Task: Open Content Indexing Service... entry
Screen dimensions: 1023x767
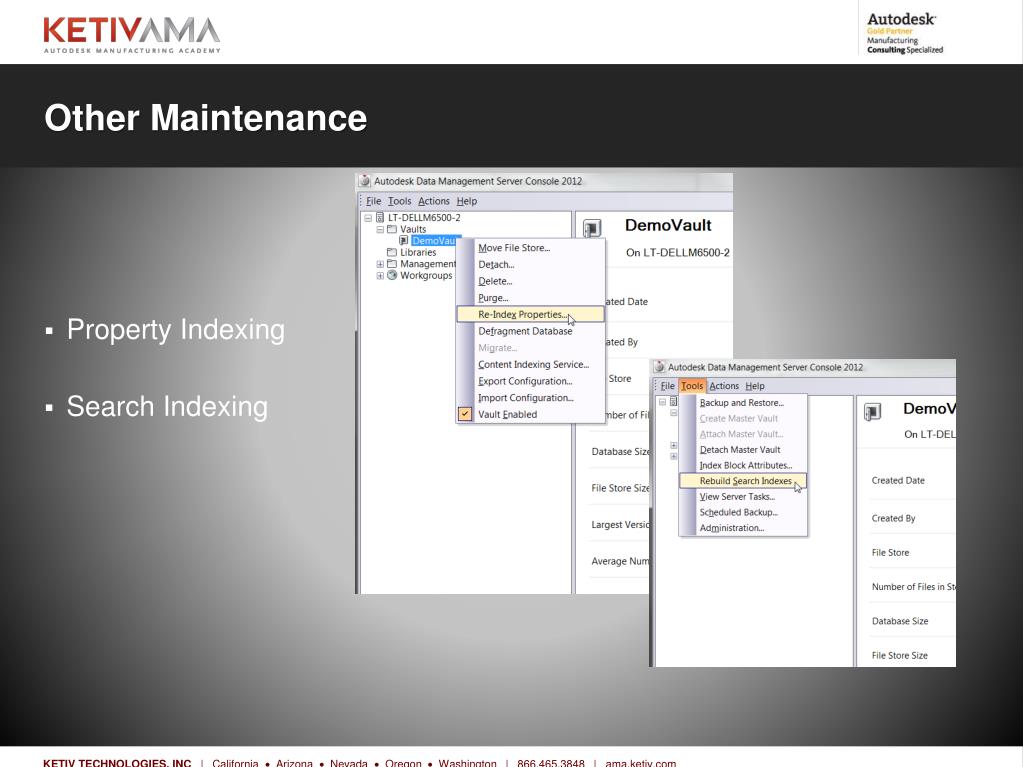Action: pos(530,364)
